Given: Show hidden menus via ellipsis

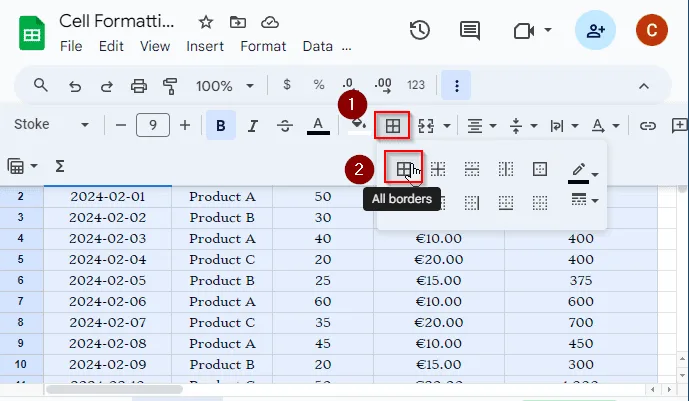Looking at the screenshot, I should [x=347, y=49].
